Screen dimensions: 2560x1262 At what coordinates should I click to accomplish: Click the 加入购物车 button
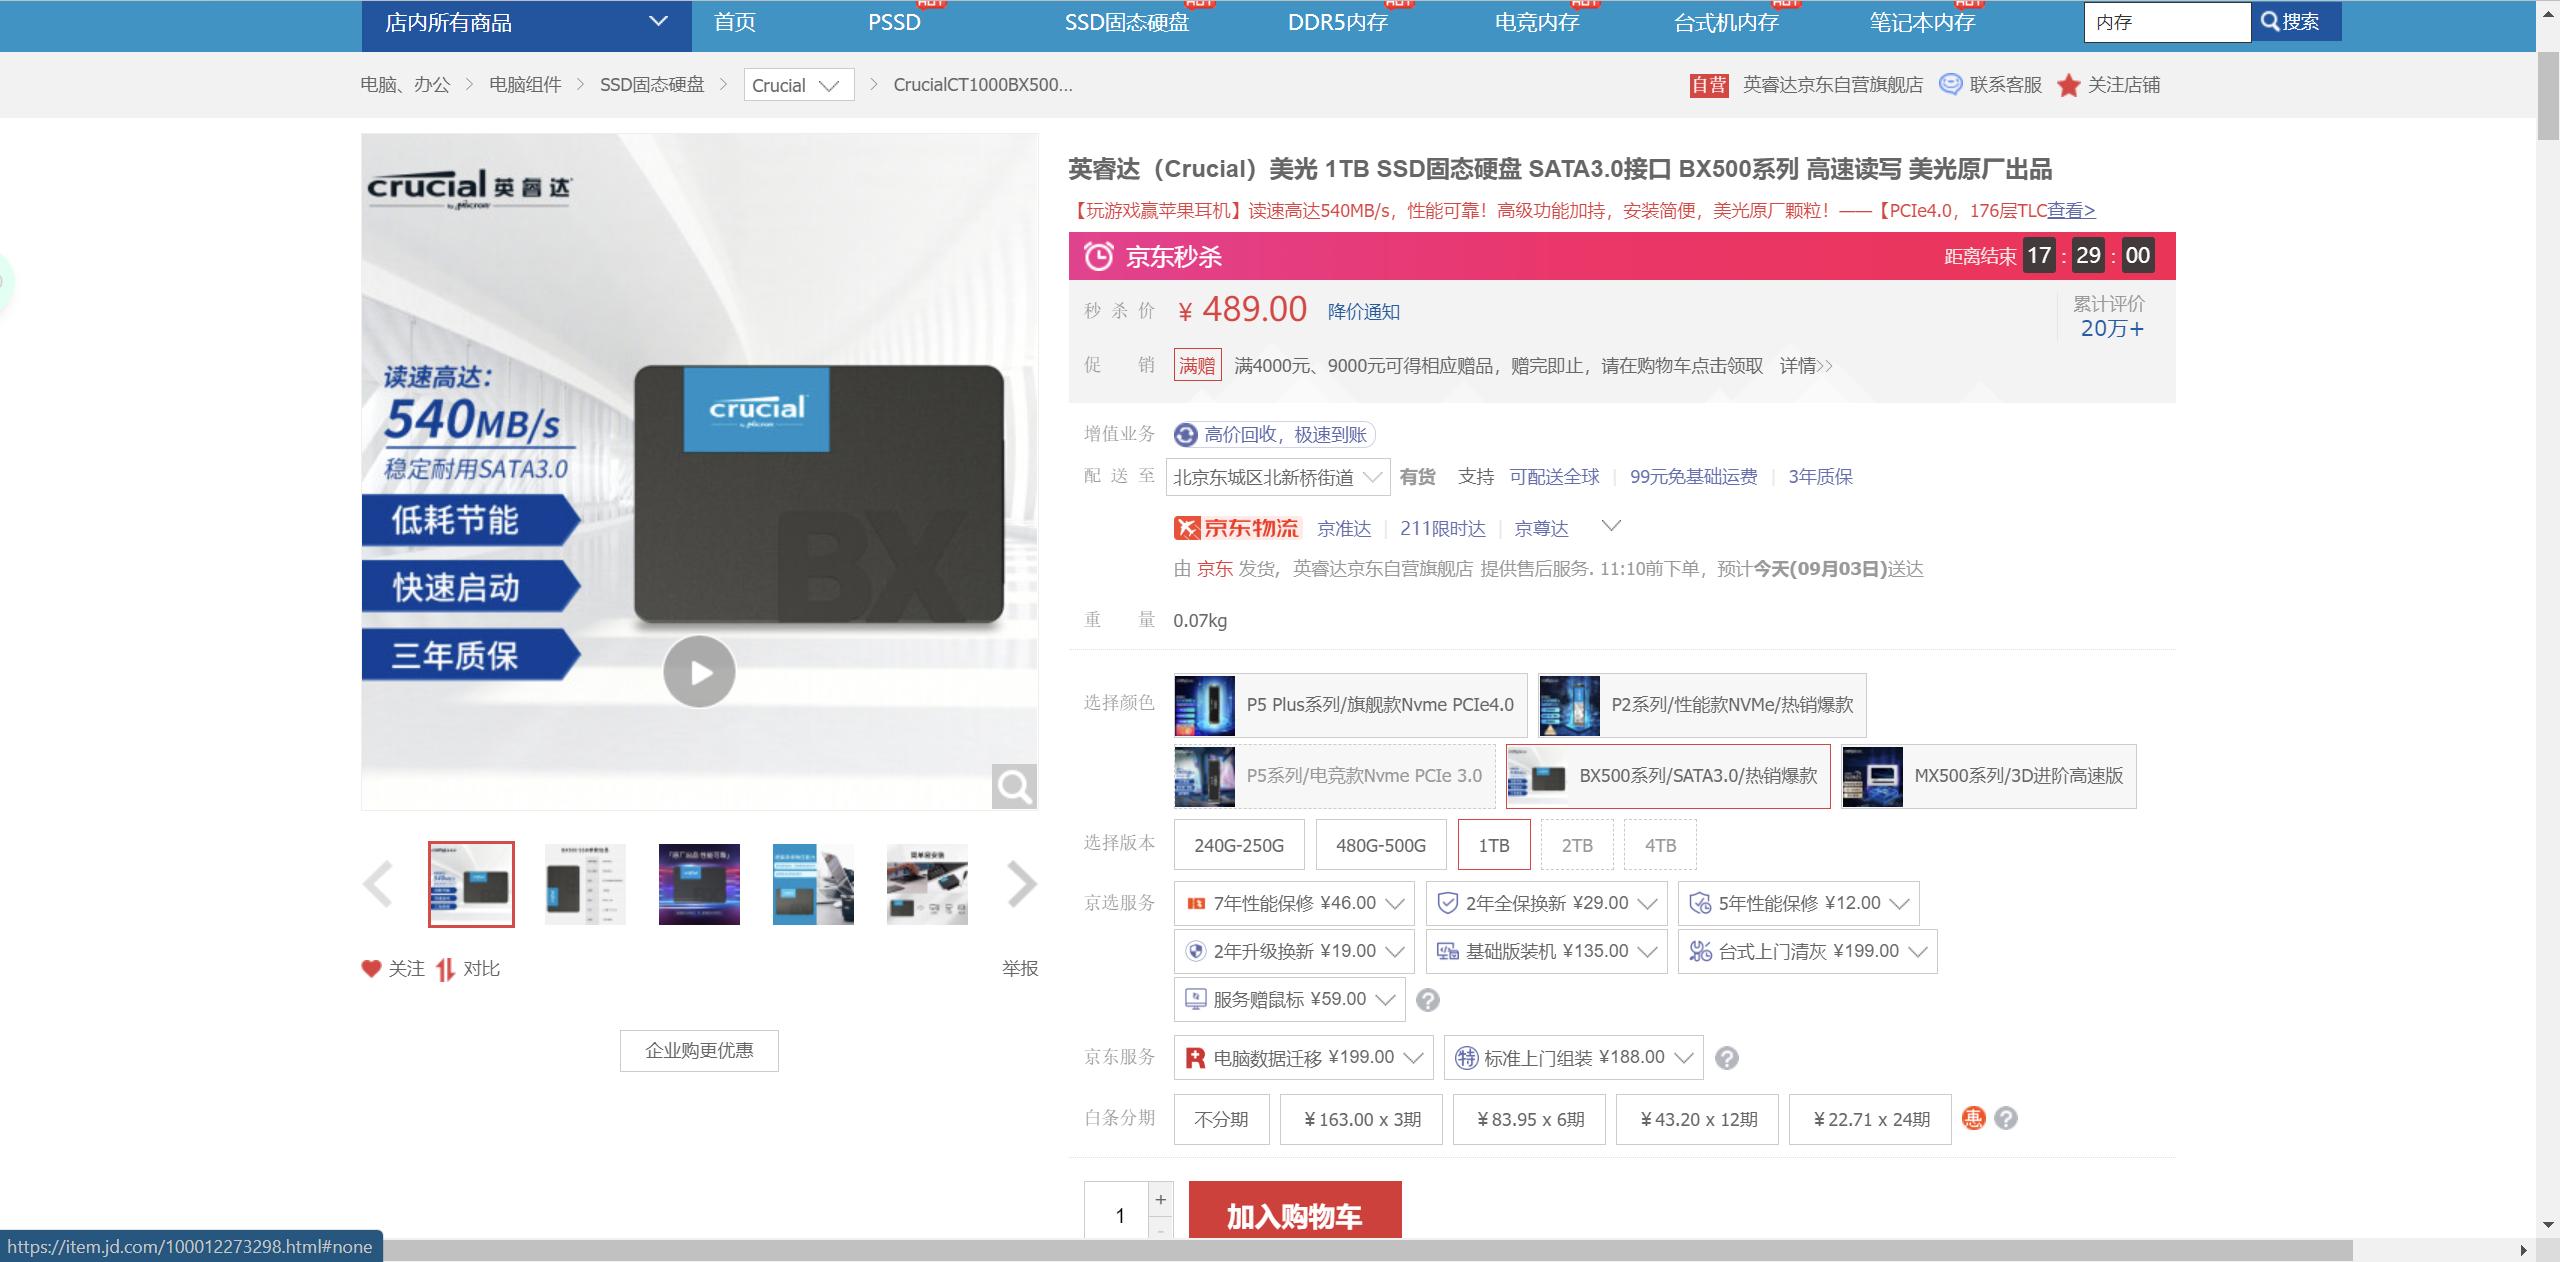(x=1294, y=1214)
